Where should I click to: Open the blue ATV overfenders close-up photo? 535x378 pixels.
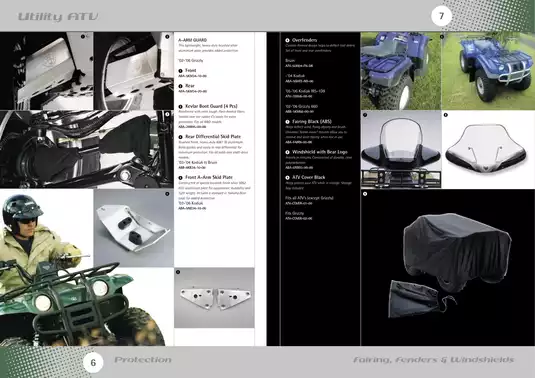(401, 71)
